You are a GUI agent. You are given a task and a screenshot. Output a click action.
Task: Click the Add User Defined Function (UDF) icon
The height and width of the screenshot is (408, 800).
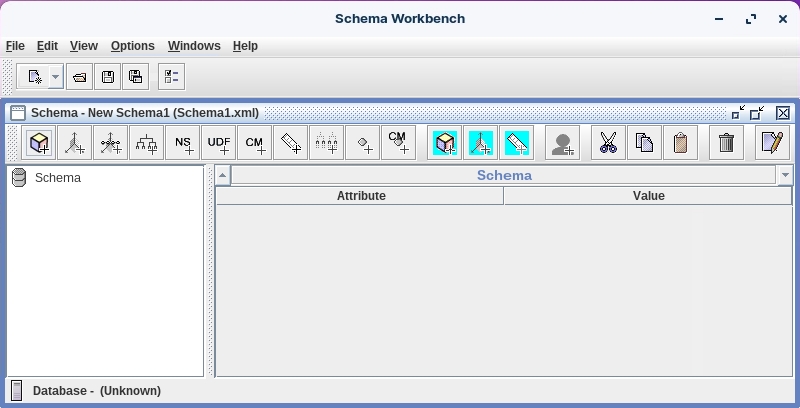(x=219, y=143)
